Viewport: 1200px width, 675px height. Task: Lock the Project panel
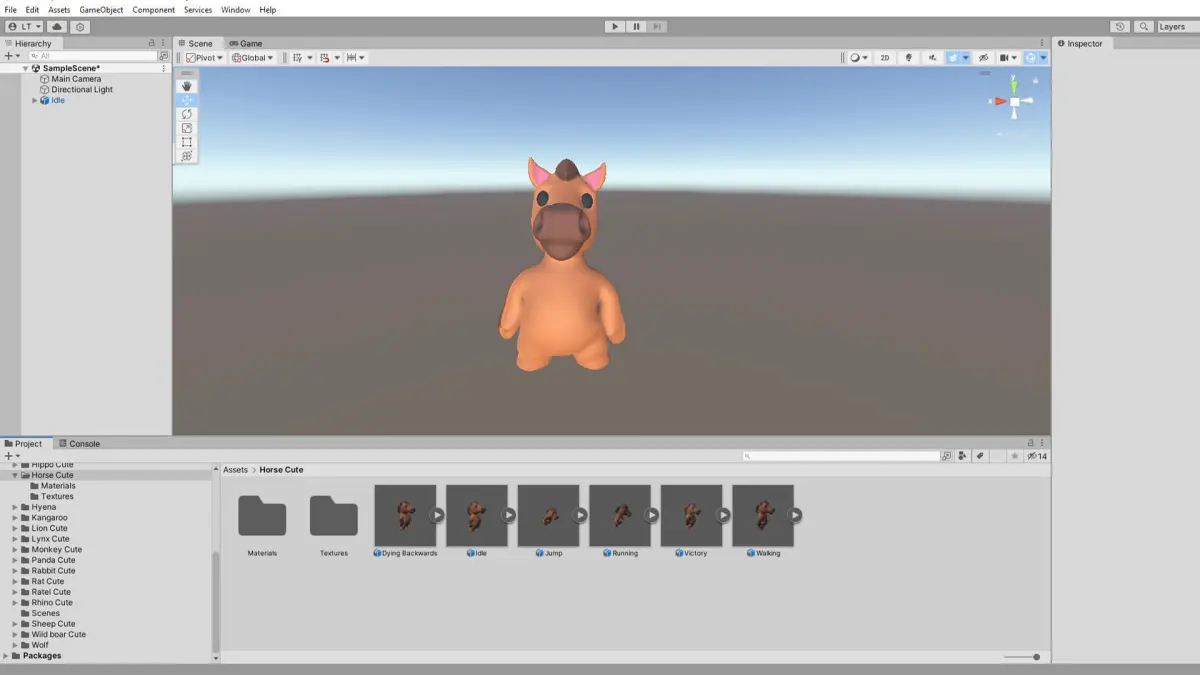click(1031, 443)
